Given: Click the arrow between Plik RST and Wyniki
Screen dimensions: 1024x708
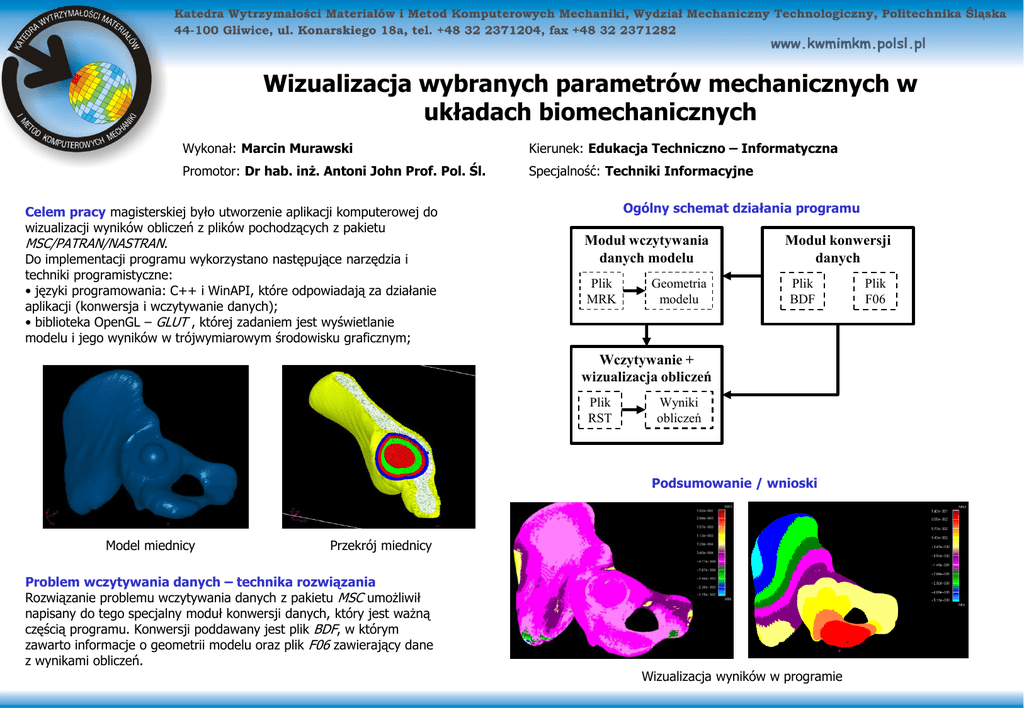Looking at the screenshot, I should coord(633,410).
